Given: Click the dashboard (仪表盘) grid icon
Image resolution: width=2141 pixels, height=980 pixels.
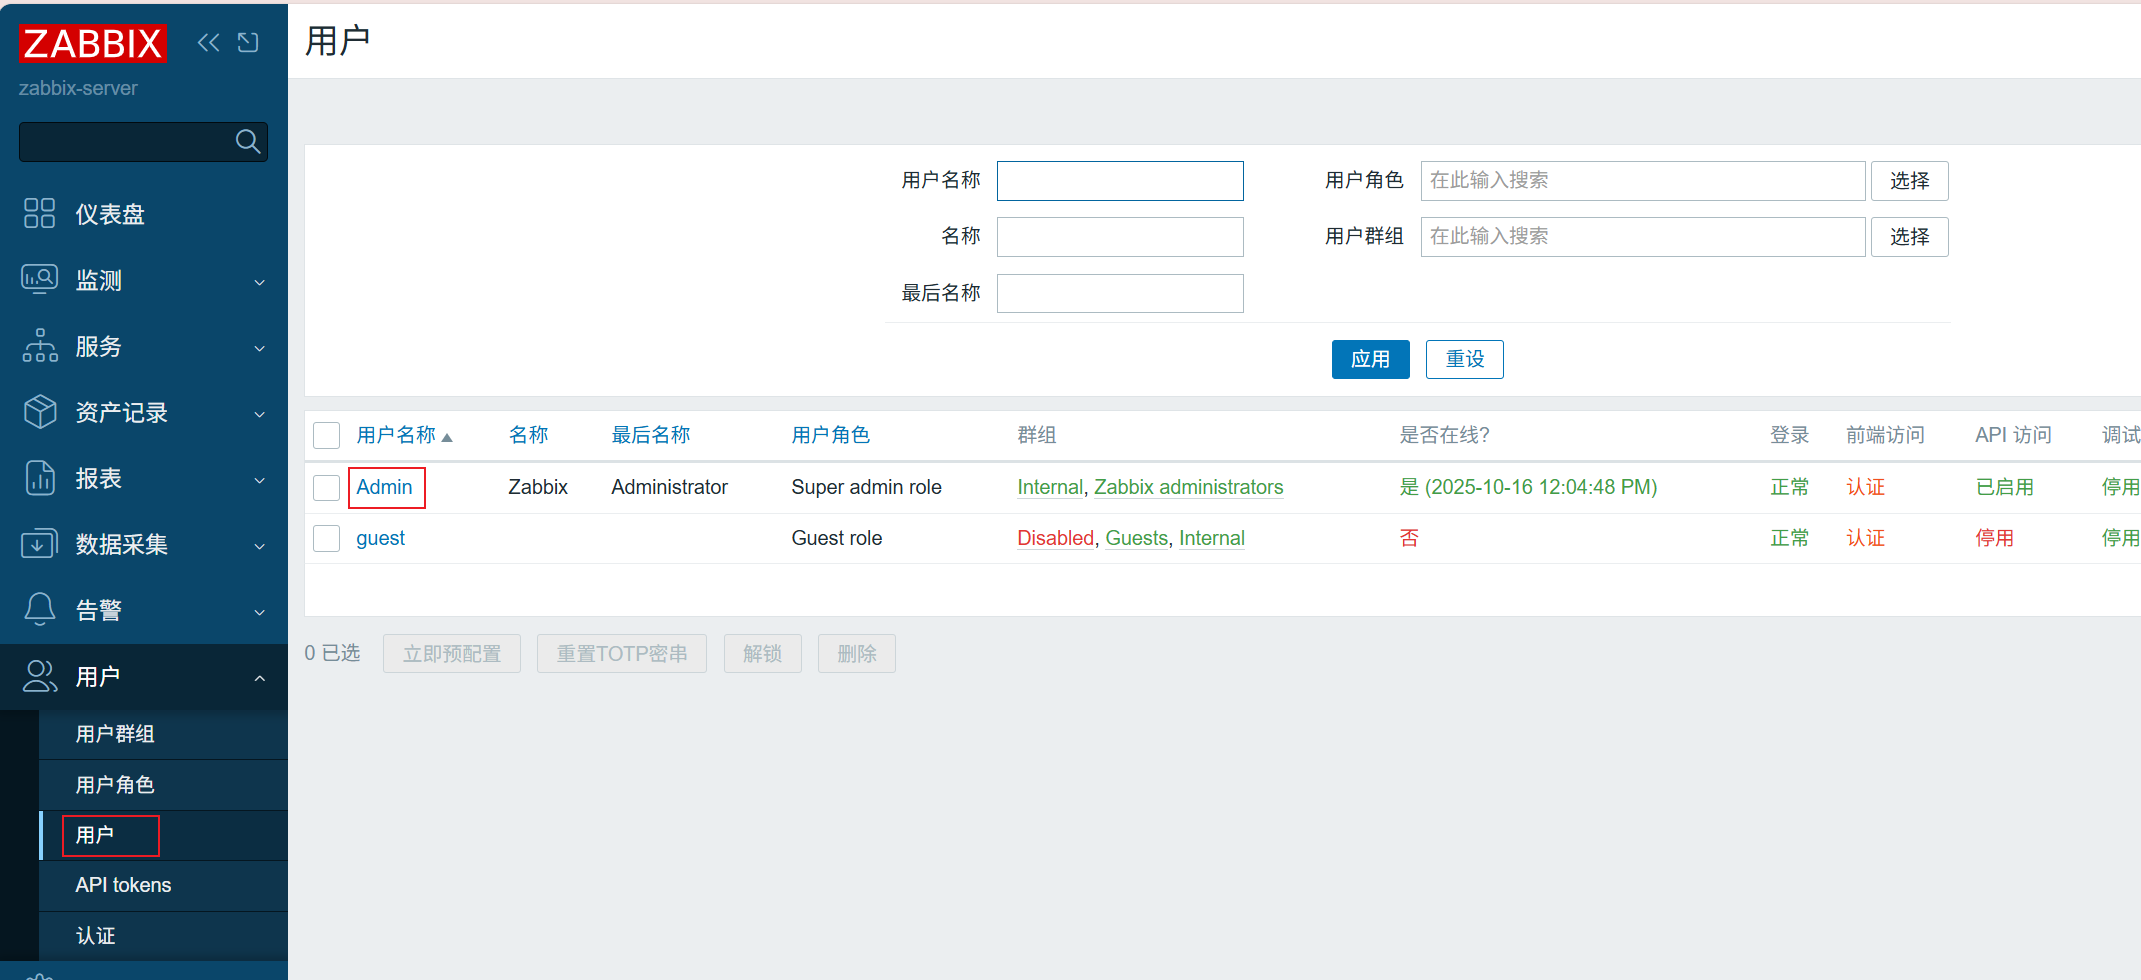Looking at the screenshot, I should [x=39, y=213].
